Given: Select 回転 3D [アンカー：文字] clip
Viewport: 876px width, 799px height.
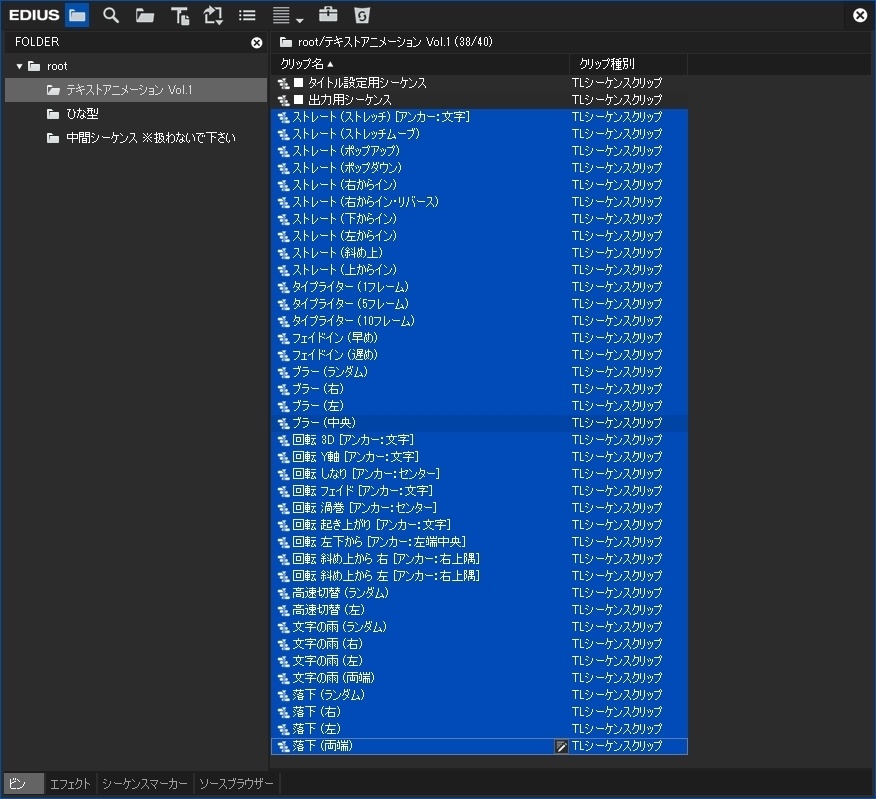Looking at the screenshot, I should click(479, 440).
